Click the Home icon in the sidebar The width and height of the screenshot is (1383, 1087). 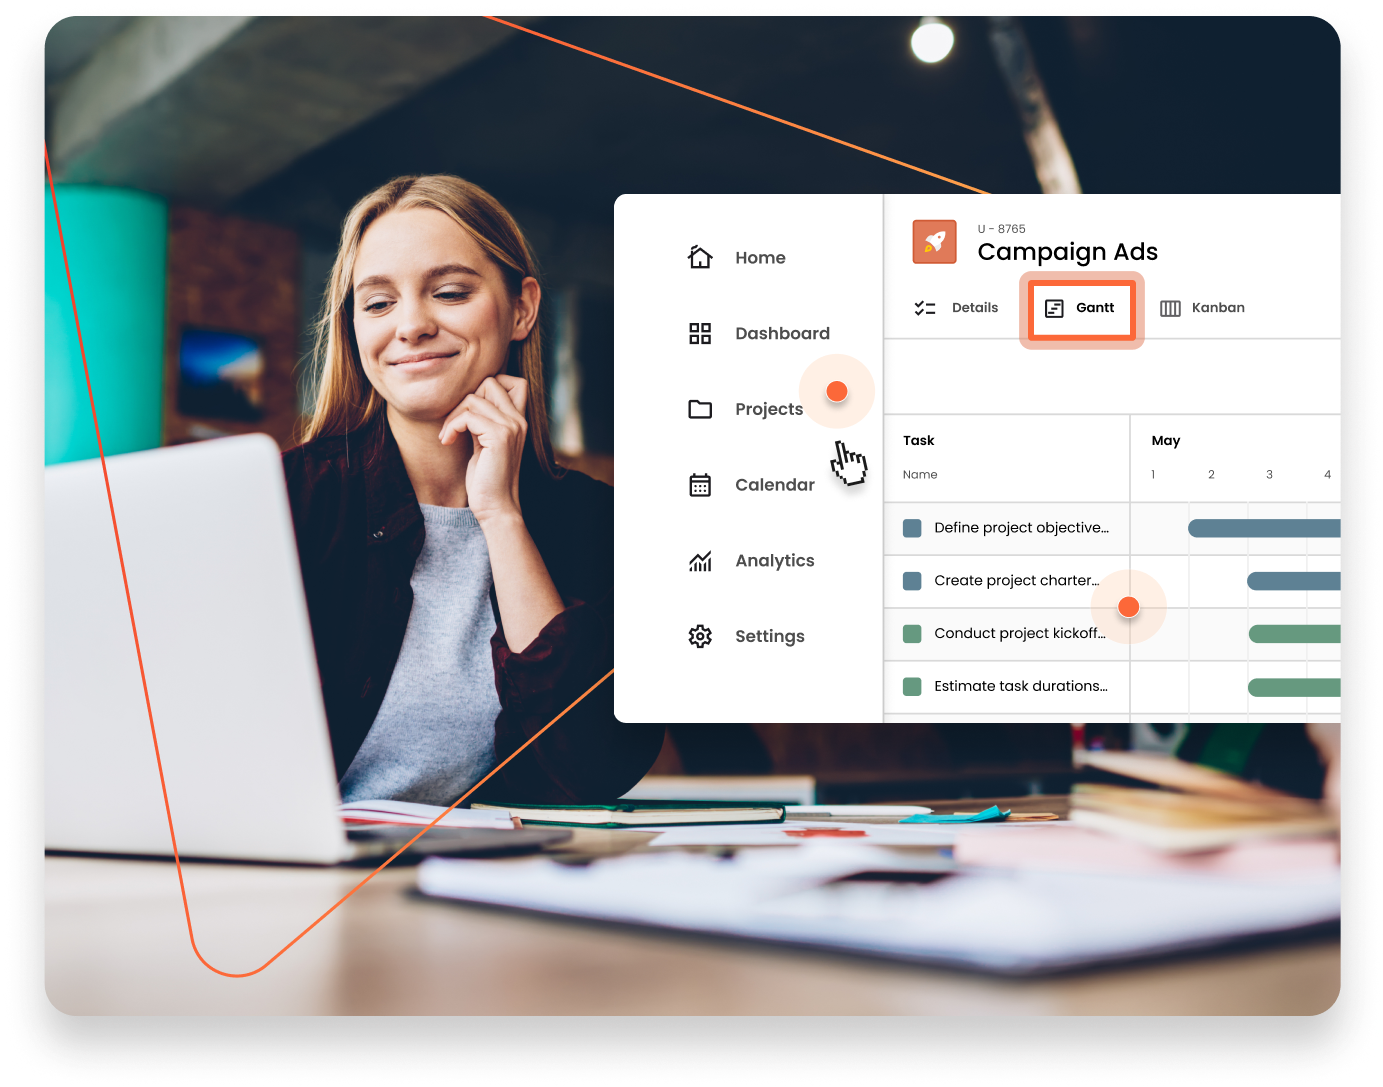[x=700, y=257]
